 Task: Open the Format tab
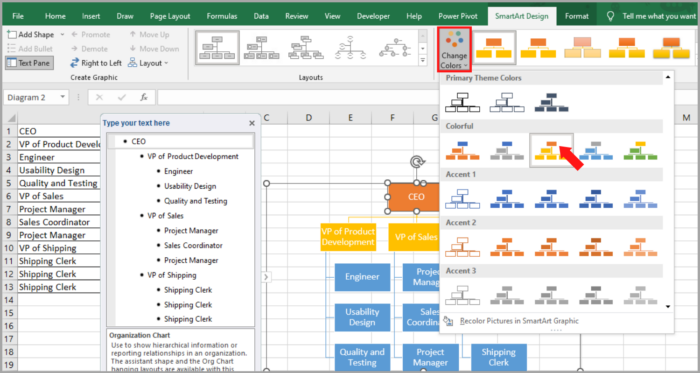[x=577, y=16]
